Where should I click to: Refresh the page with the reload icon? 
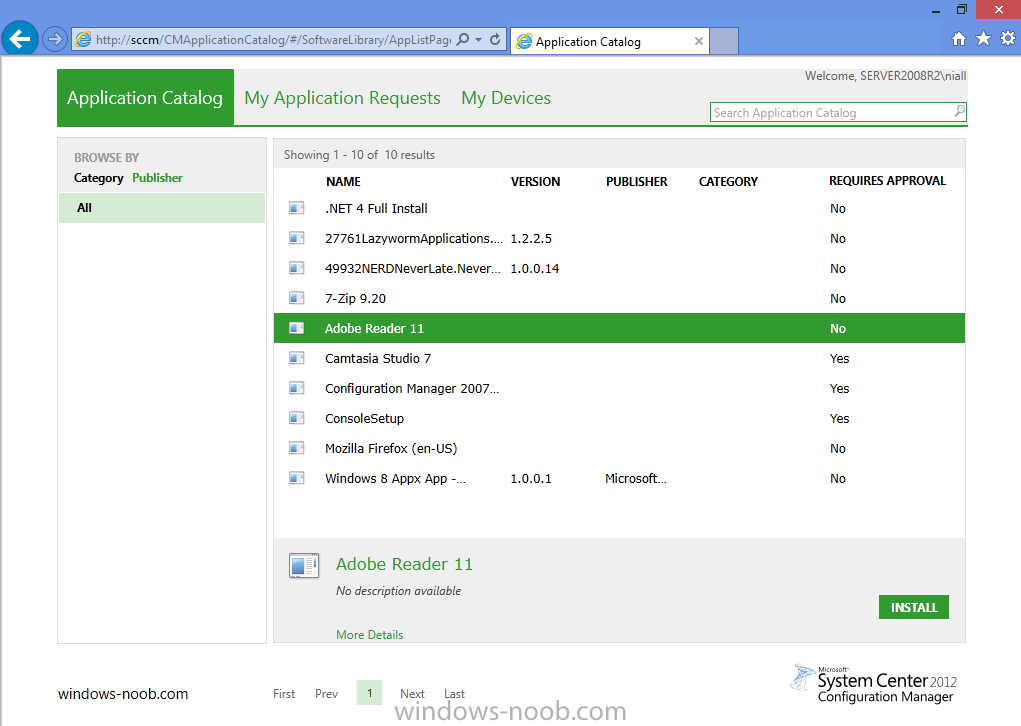[495, 40]
